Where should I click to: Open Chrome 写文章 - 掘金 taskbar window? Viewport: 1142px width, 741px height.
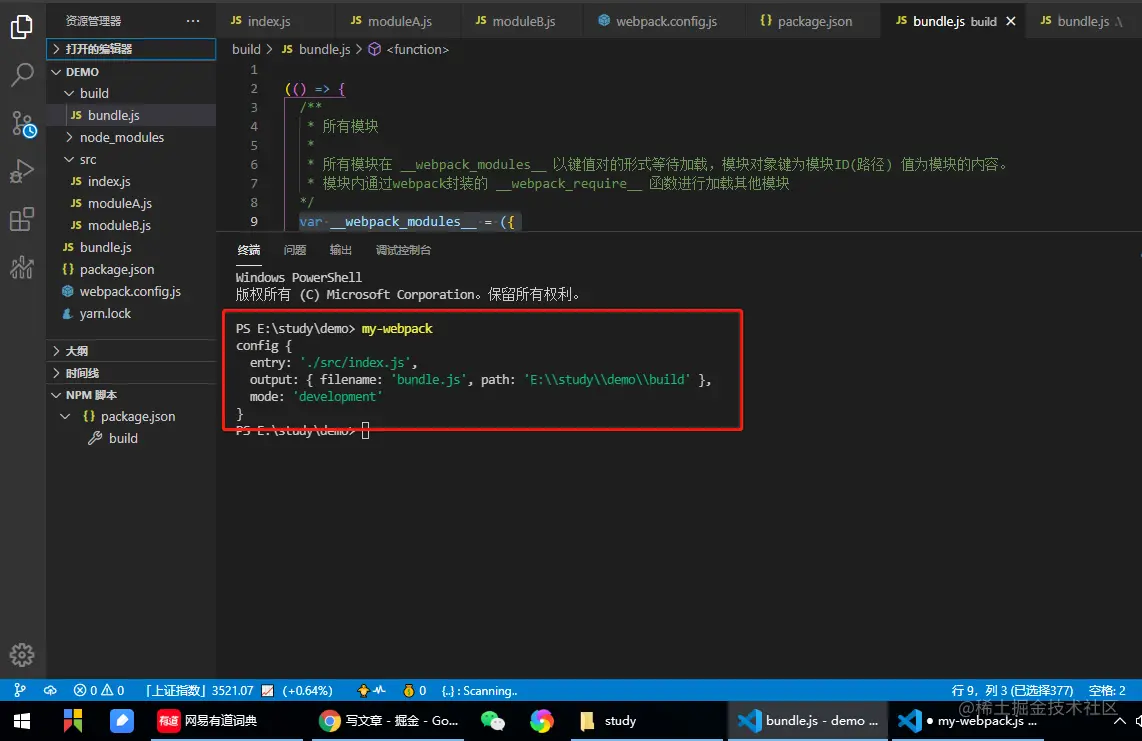coord(388,721)
